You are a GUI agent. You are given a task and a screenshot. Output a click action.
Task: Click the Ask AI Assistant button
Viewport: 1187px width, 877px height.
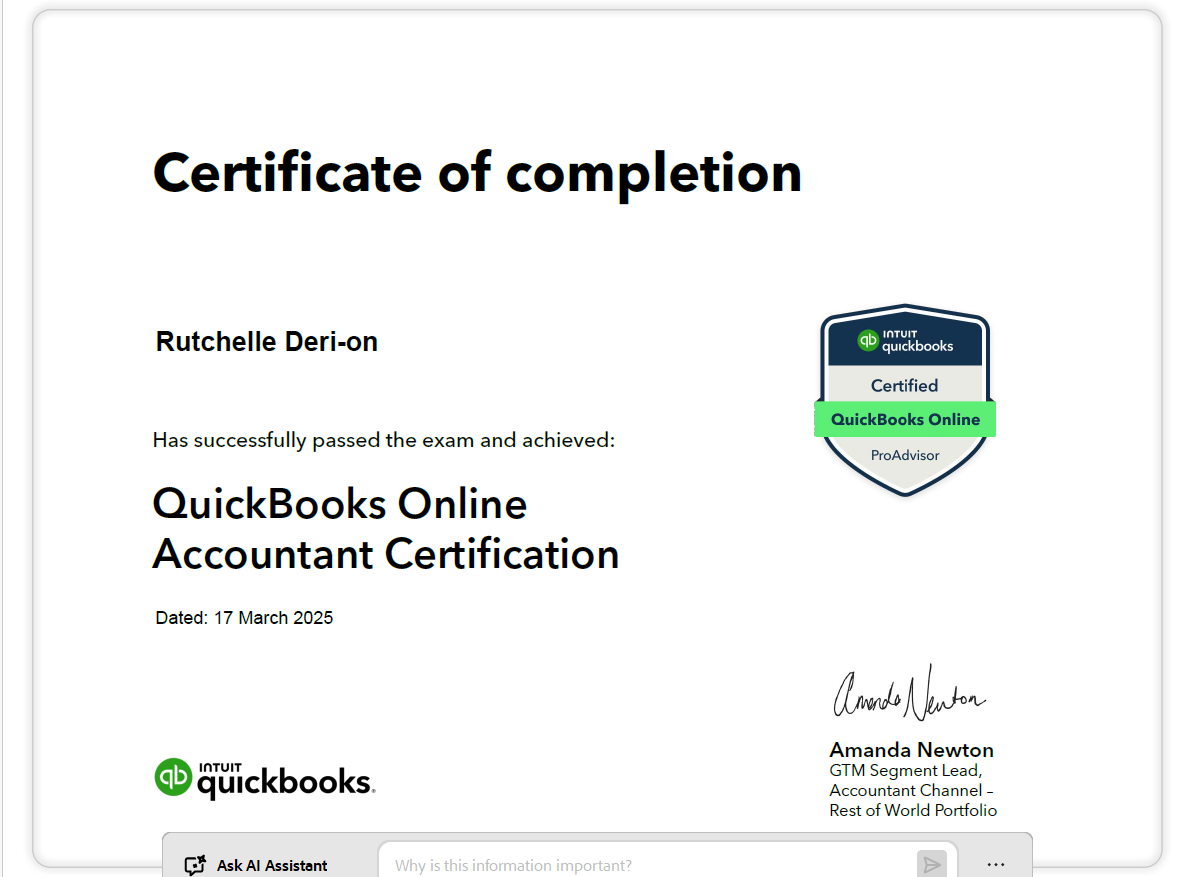point(257,865)
